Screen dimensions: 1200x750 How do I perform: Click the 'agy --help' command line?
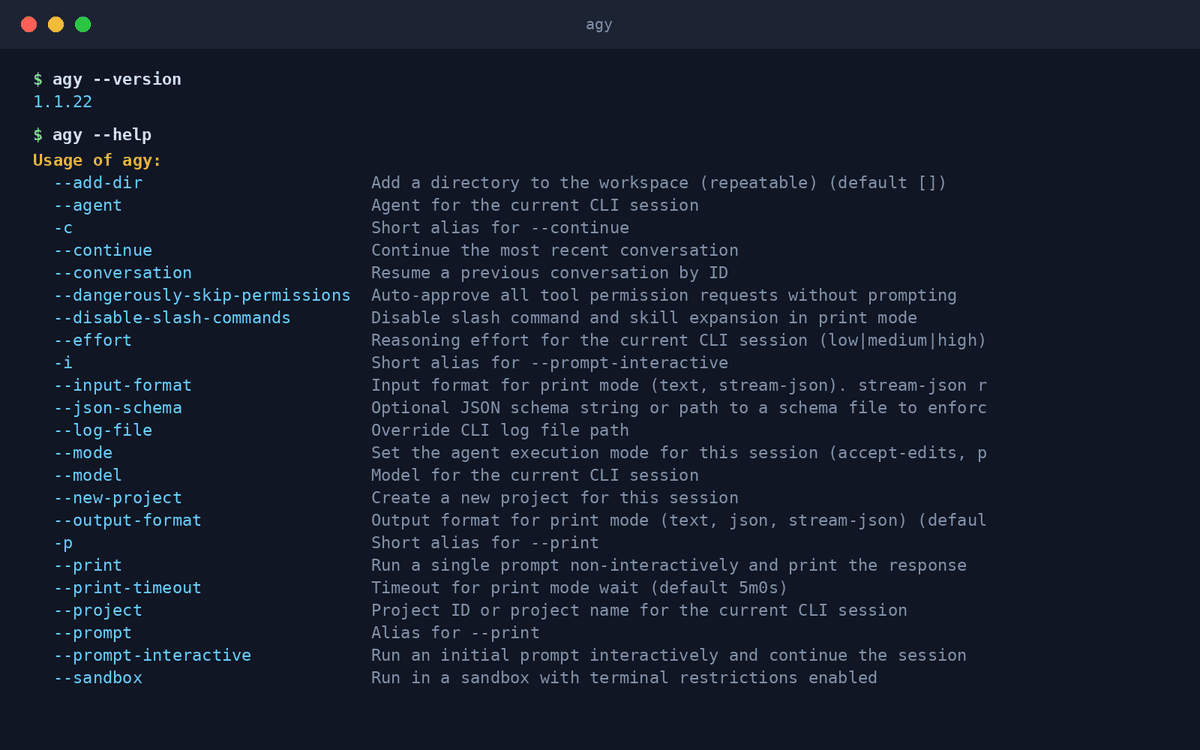[x=92, y=135]
